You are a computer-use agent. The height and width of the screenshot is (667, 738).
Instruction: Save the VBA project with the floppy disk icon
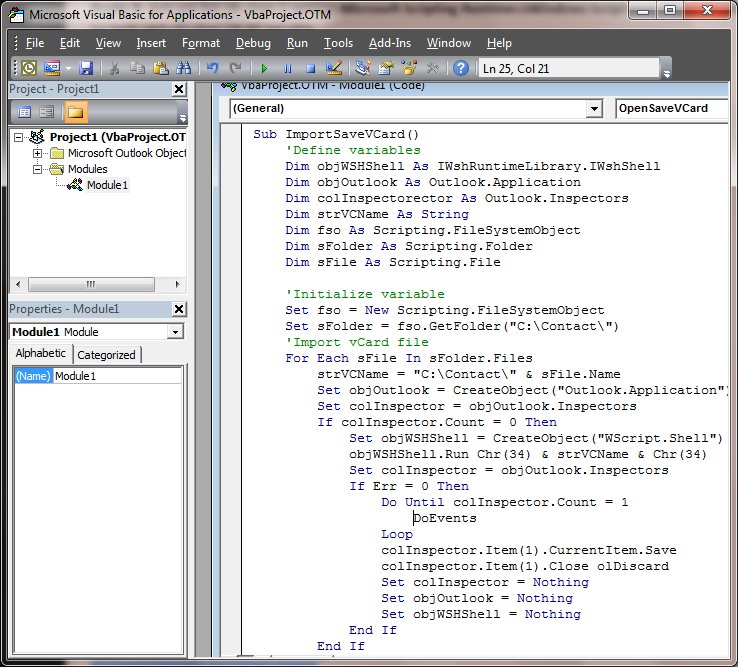86,68
